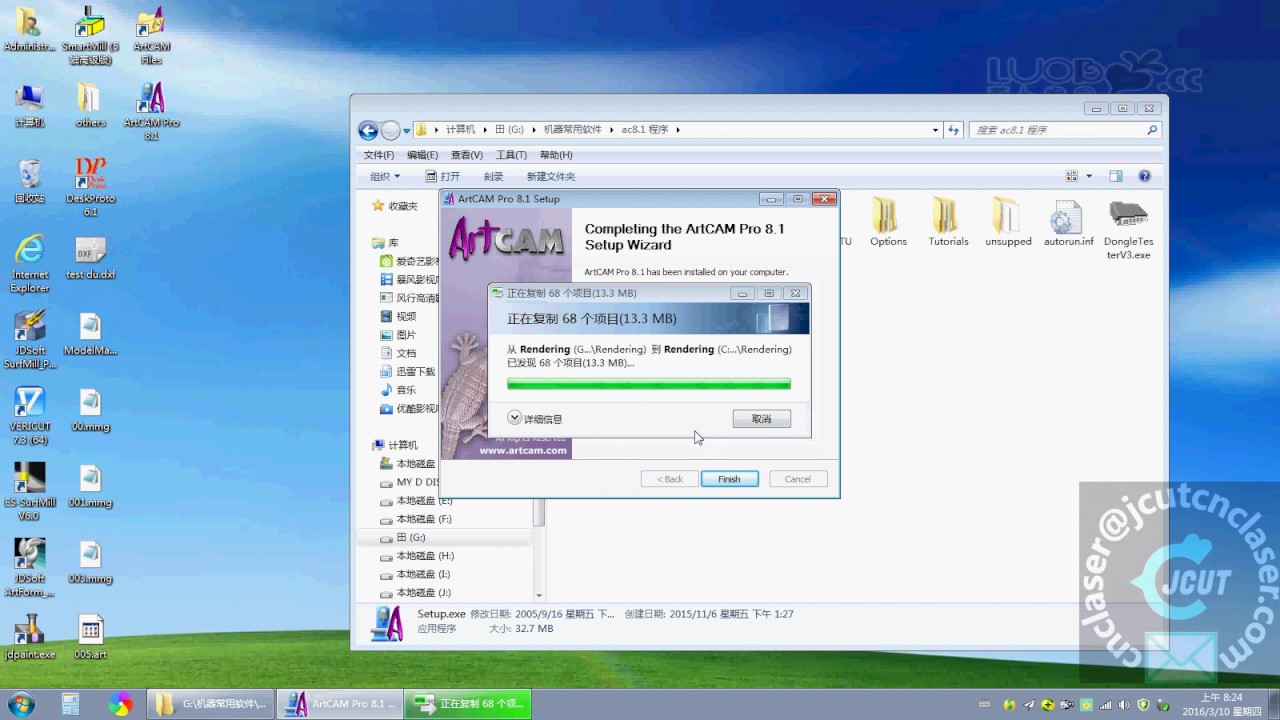Open the unsupped folder in Explorer
The height and width of the screenshot is (720, 1280).
click(x=1008, y=222)
